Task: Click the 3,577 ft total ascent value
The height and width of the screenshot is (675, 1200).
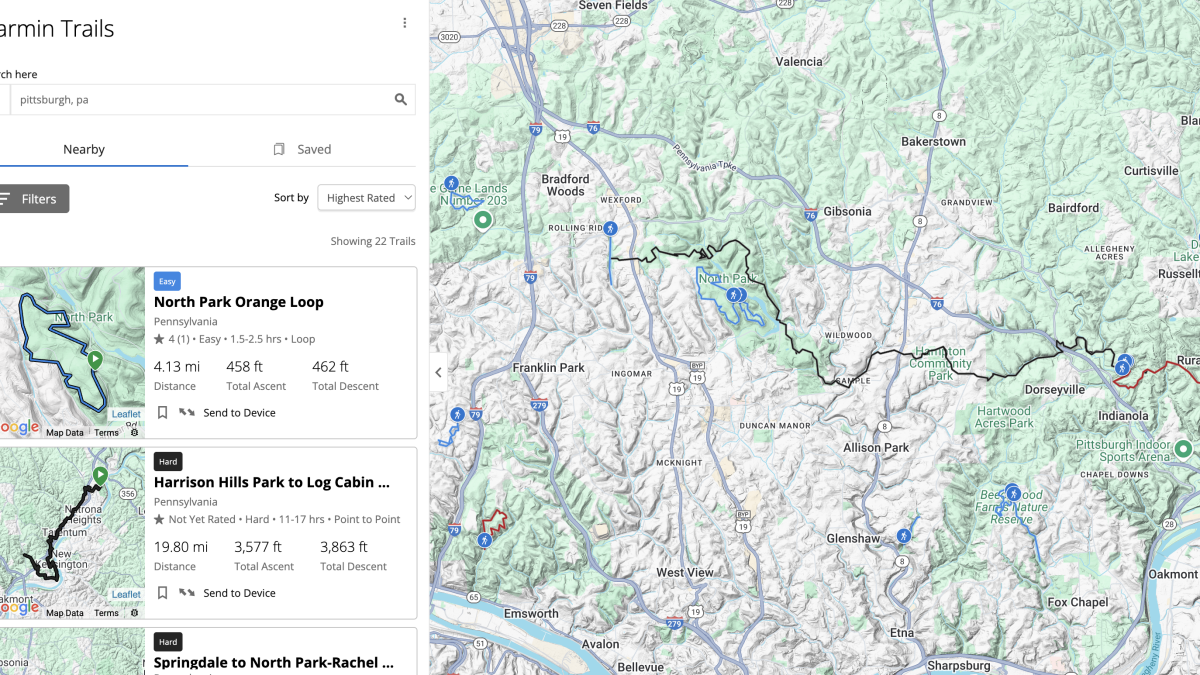Action: (258, 547)
